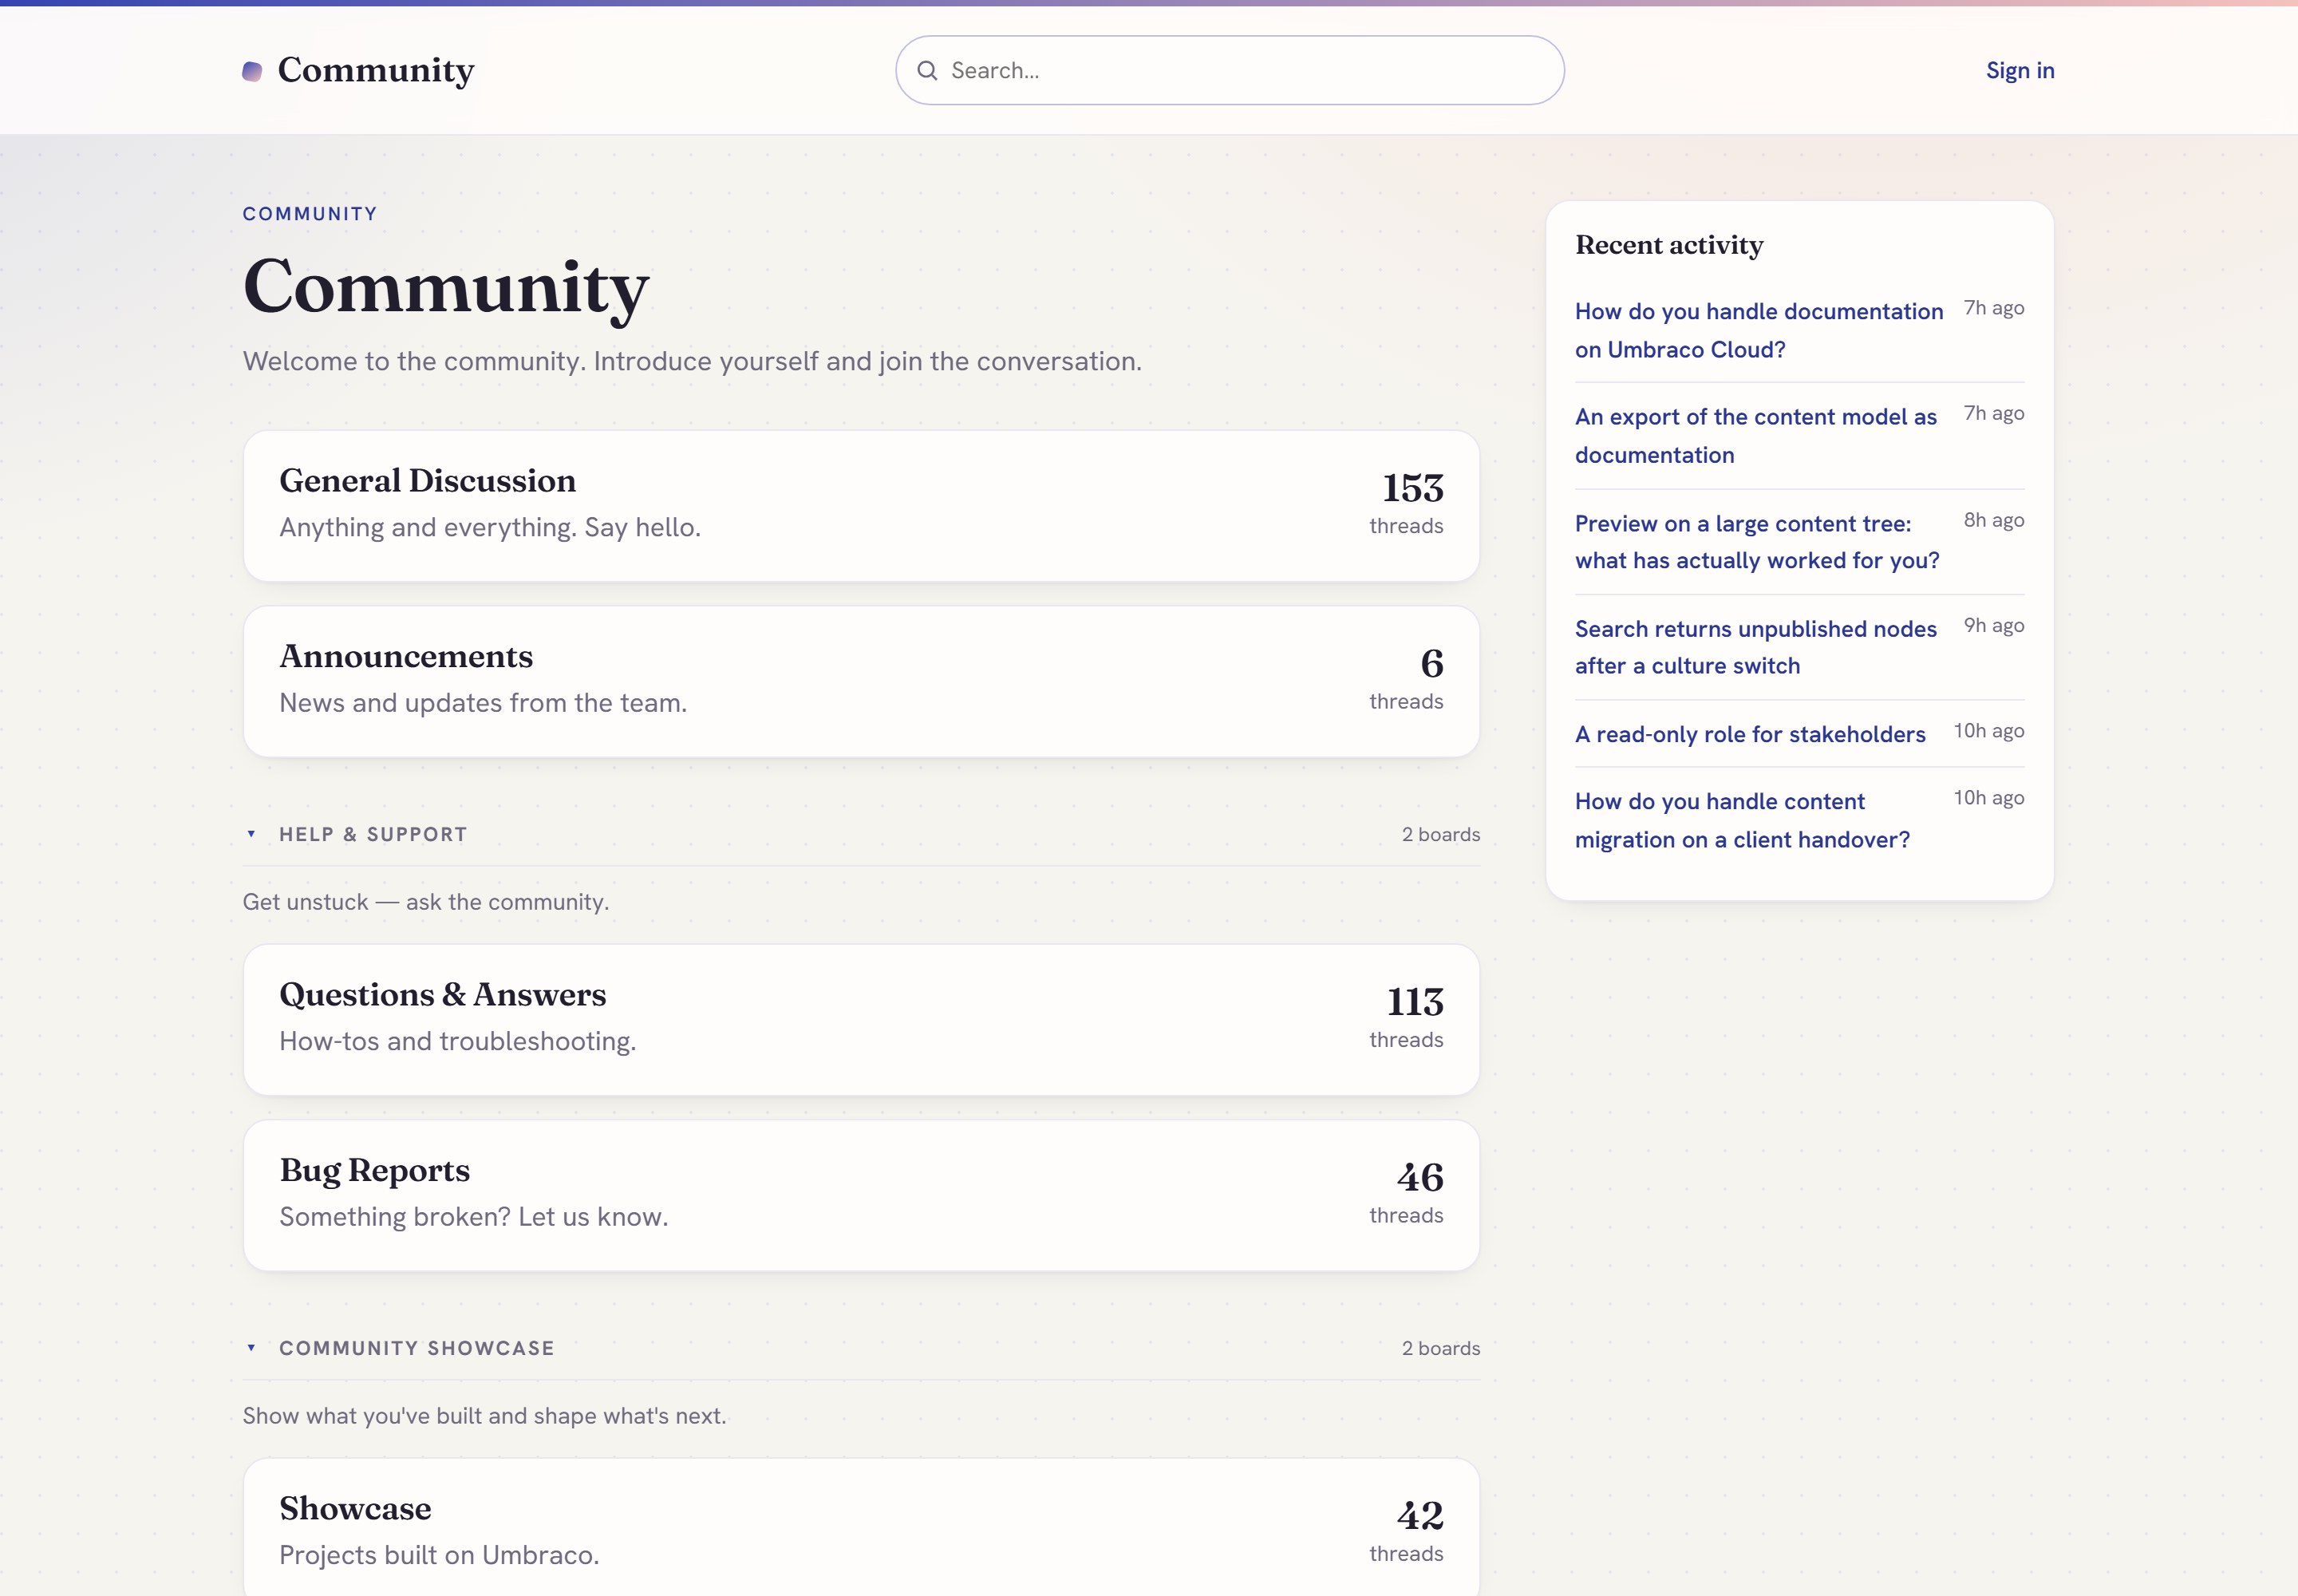The width and height of the screenshot is (2298, 1596).
Task: Click 'Projects built on Umbraco.' description
Action: [439, 1555]
